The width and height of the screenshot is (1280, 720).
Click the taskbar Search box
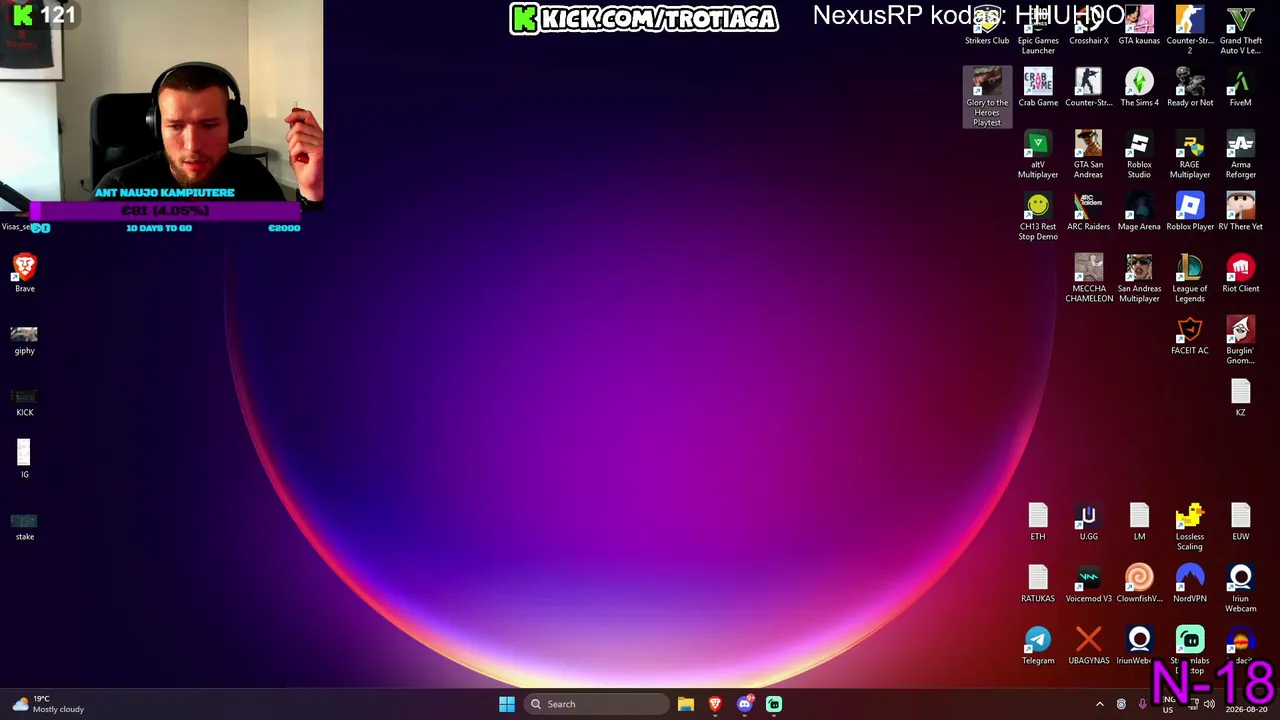(x=597, y=704)
